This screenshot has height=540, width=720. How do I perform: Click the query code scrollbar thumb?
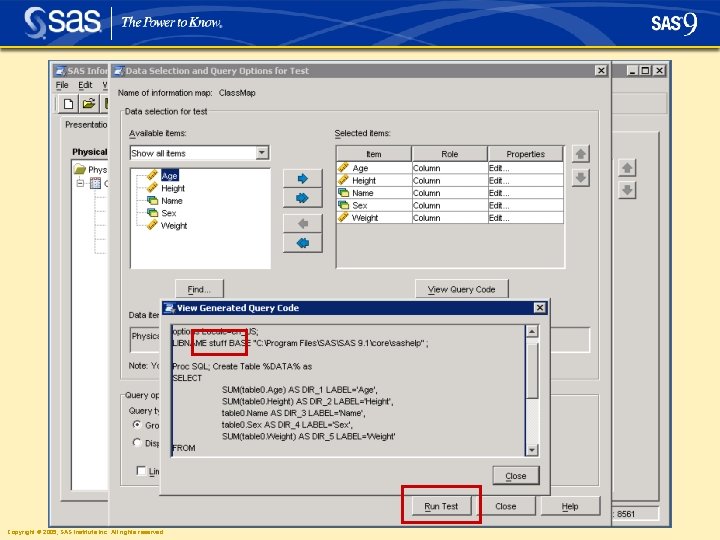click(532, 370)
